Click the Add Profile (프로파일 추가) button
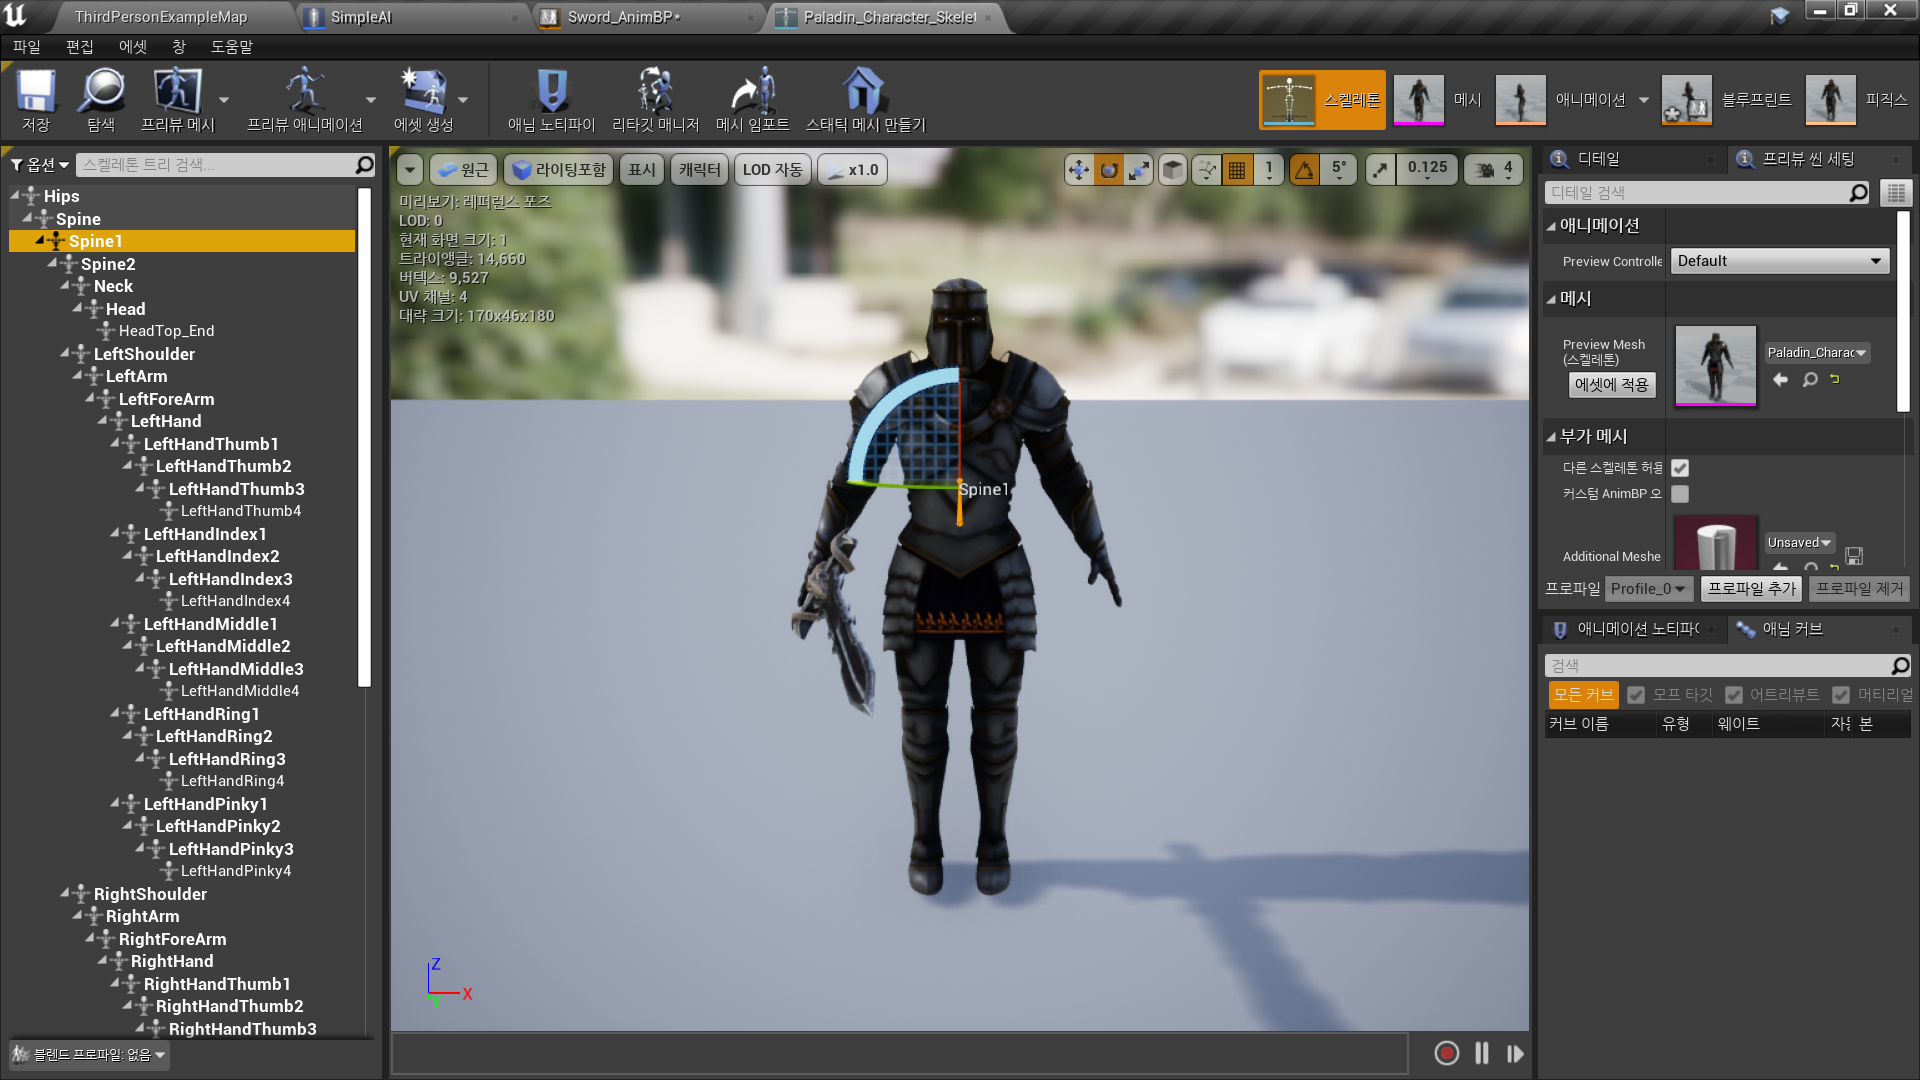This screenshot has width=1920, height=1080. (1751, 589)
